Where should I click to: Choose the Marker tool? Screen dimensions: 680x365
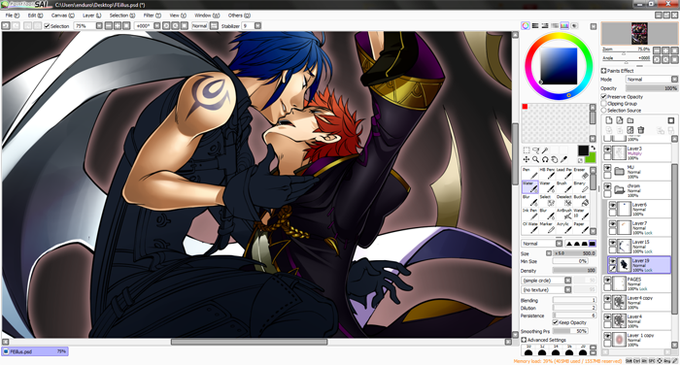[547, 227]
